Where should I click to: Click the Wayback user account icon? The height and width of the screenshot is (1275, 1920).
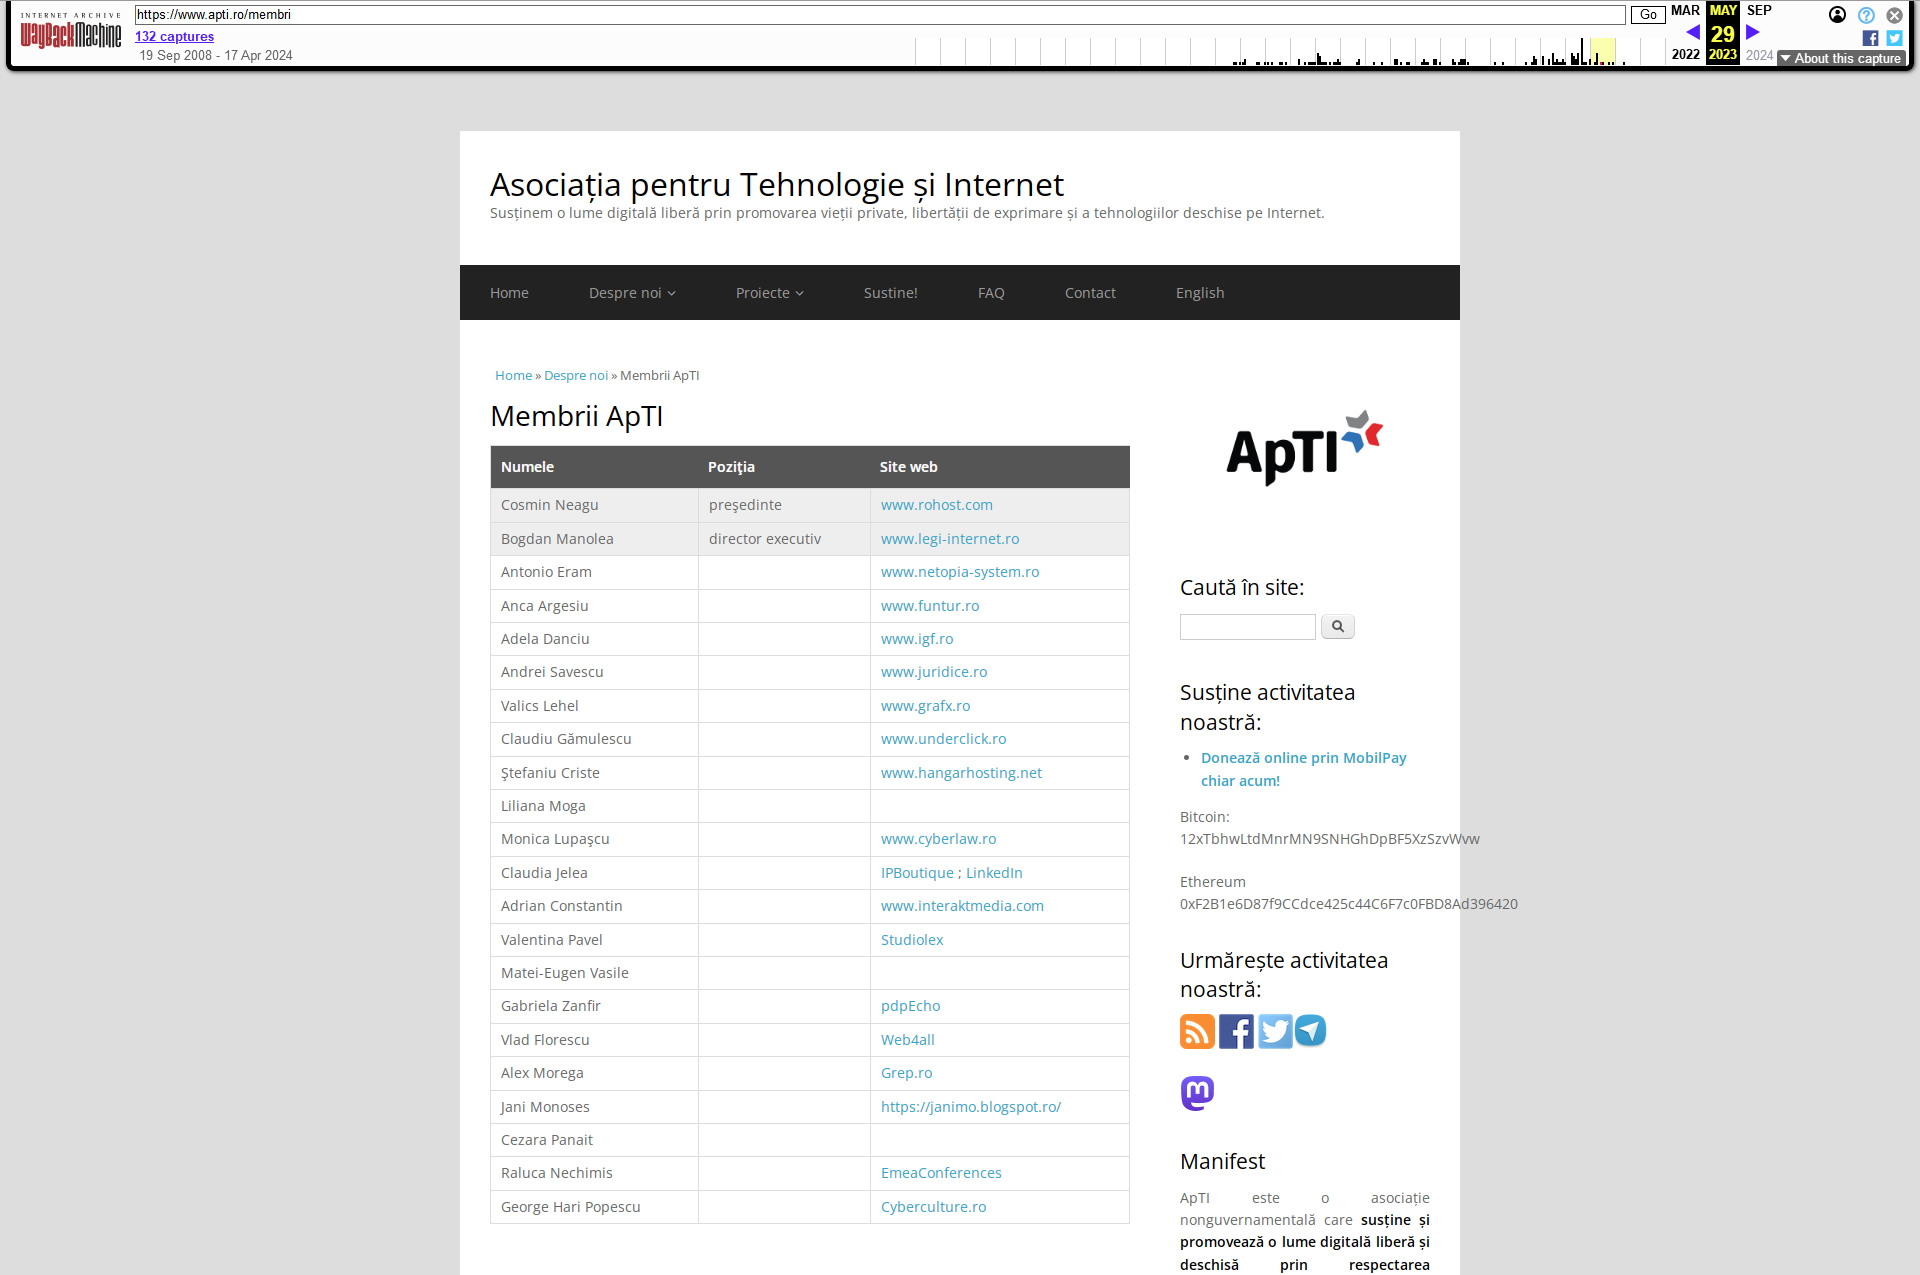pyautogui.click(x=1837, y=15)
